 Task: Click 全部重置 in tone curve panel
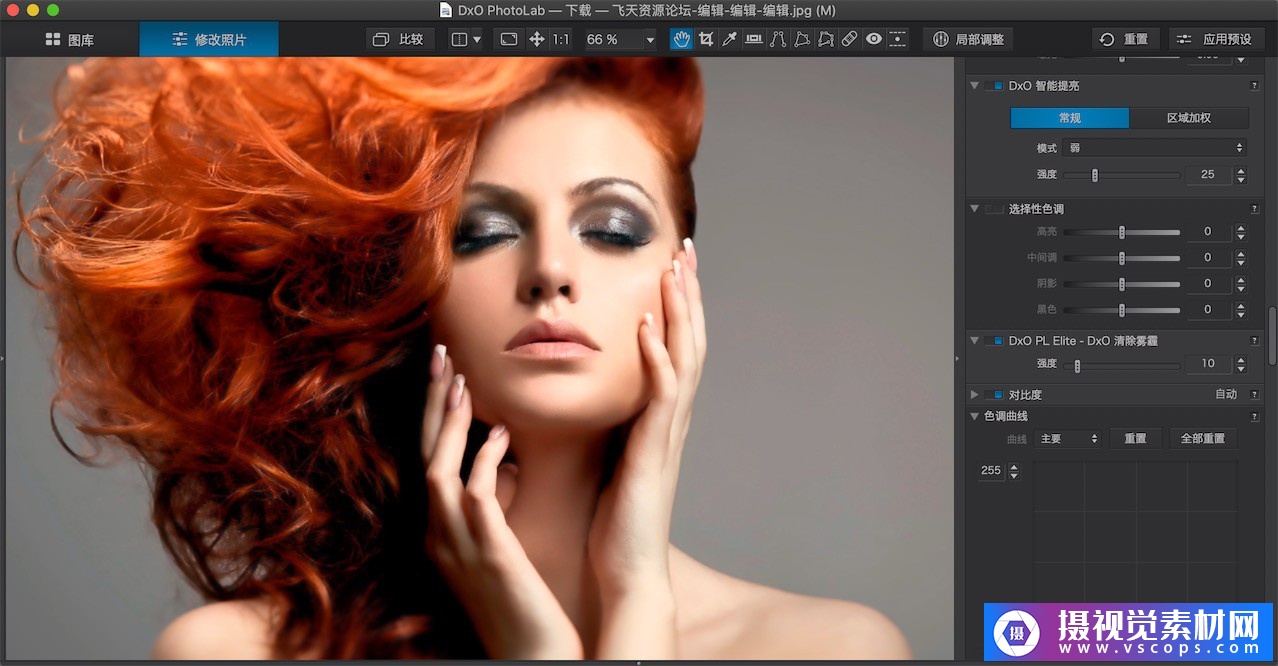pos(1203,439)
